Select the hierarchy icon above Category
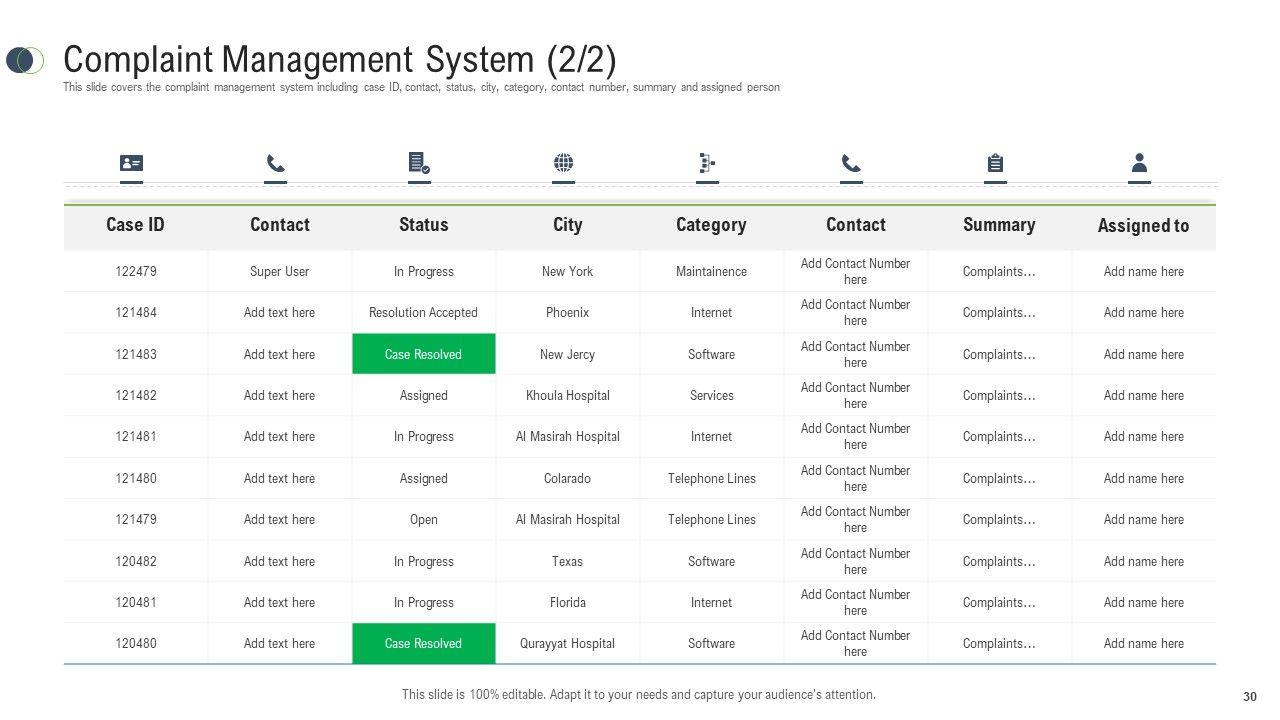1280x720 pixels. [707, 163]
